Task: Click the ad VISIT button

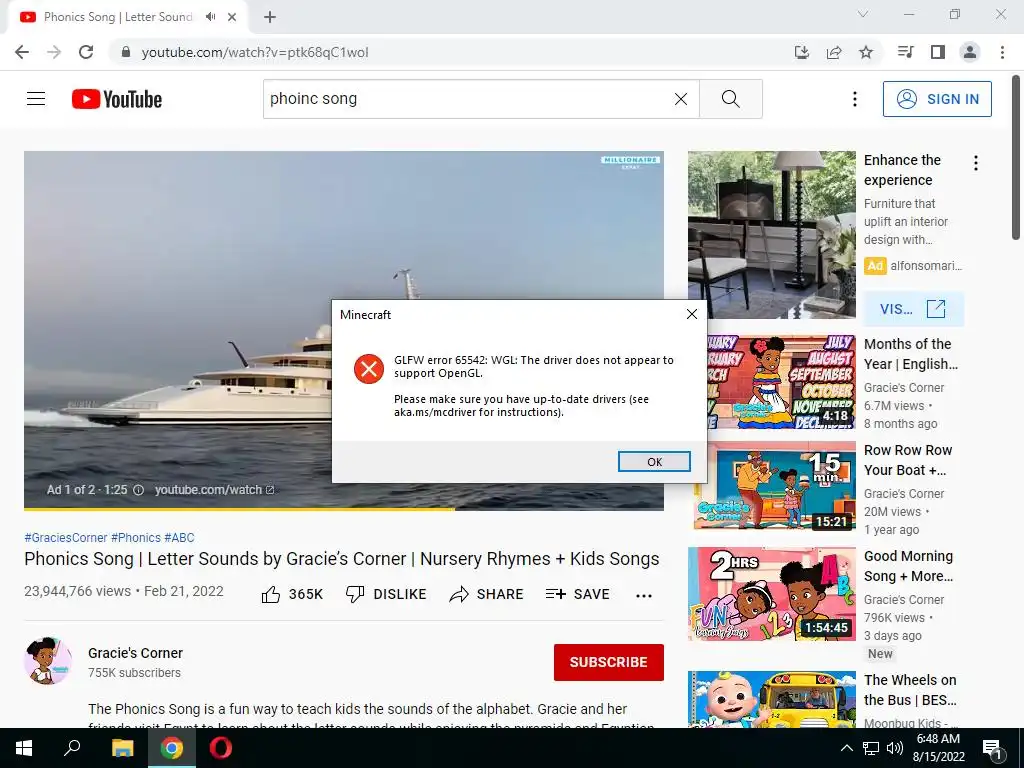Action: pos(913,309)
